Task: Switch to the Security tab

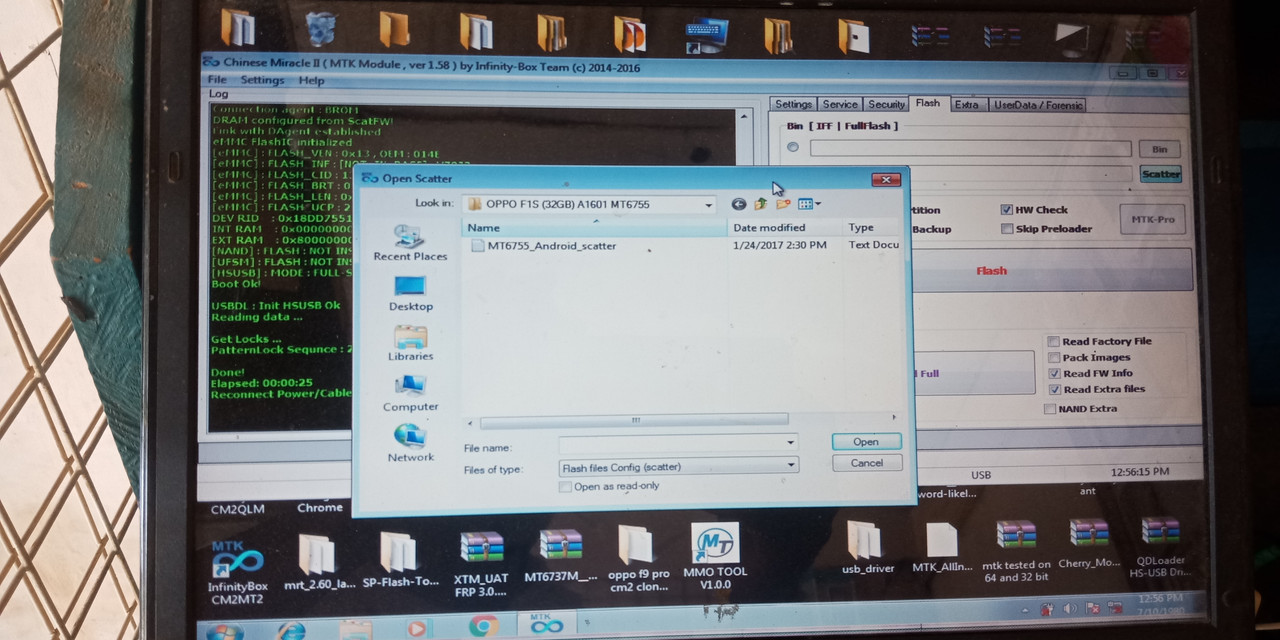Action: (886, 104)
